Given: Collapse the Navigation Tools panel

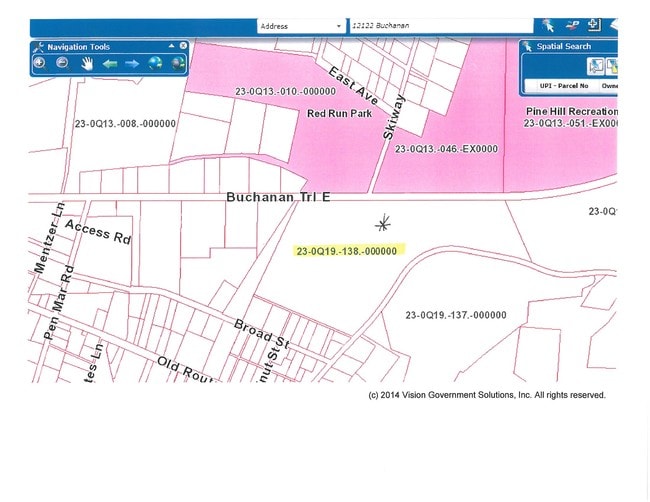Looking at the screenshot, I should [x=171, y=46].
